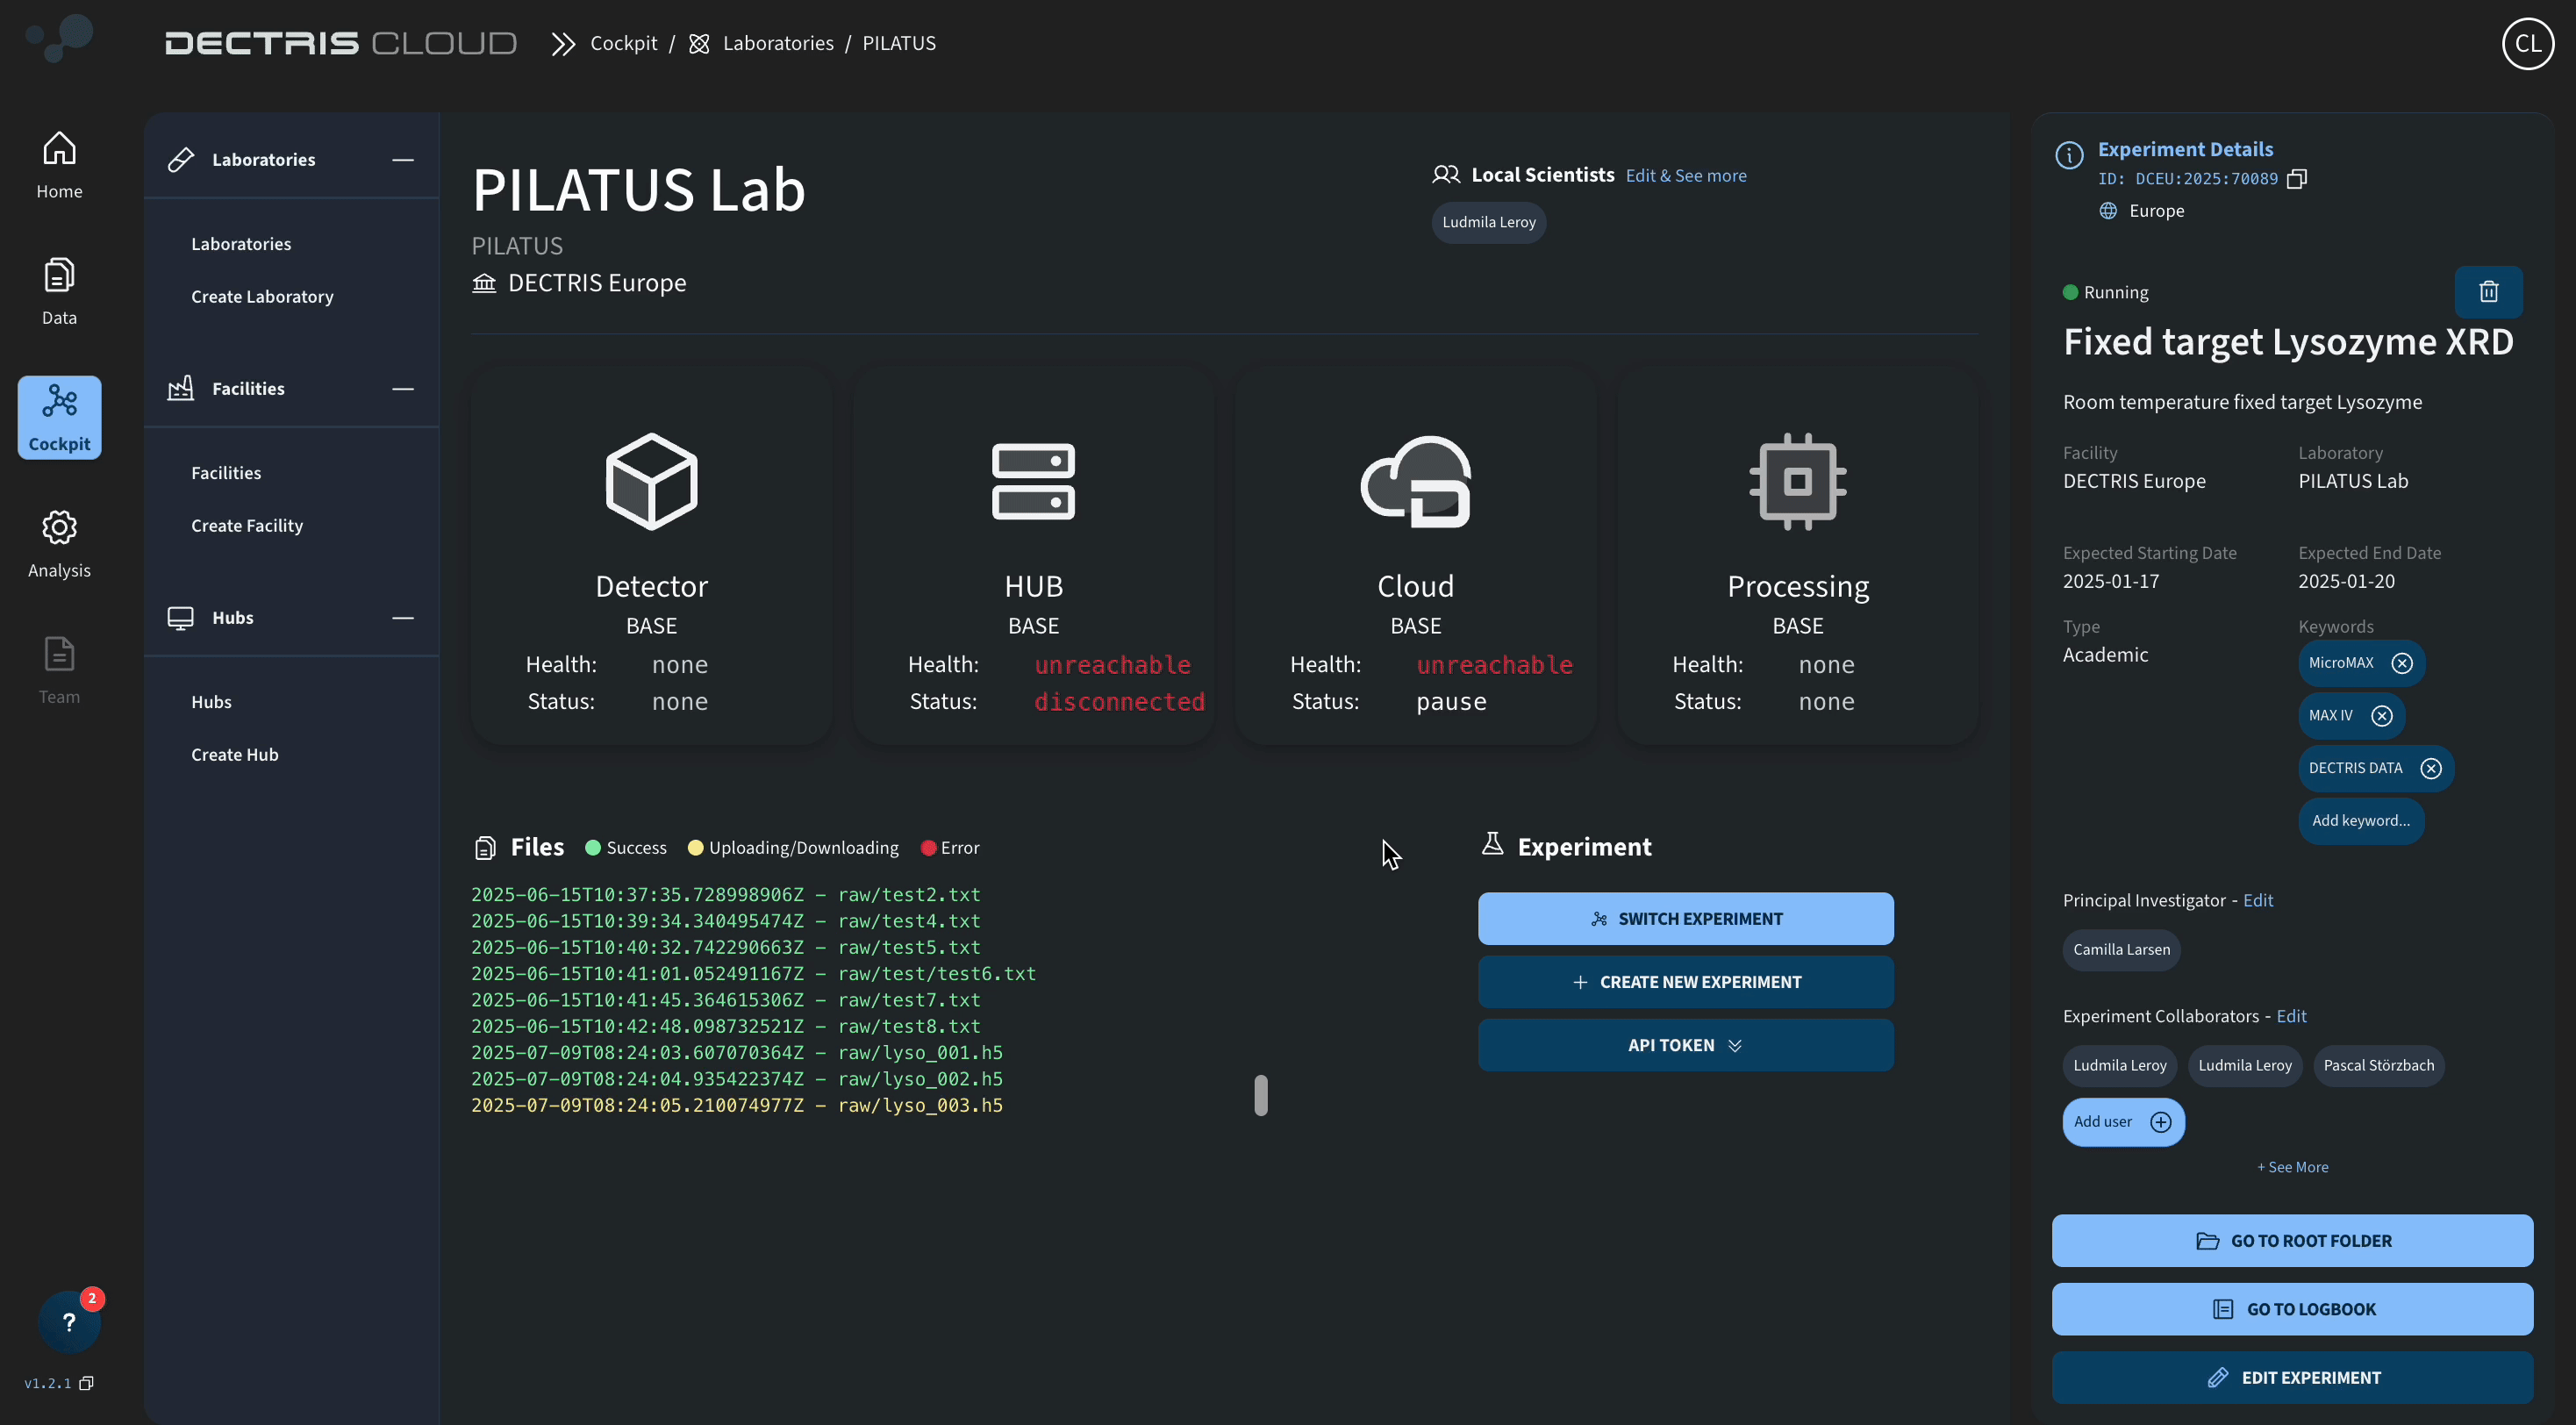This screenshot has height=1425, width=2576.
Task: Click the PILATUS breadcrumb text
Action: point(898,43)
